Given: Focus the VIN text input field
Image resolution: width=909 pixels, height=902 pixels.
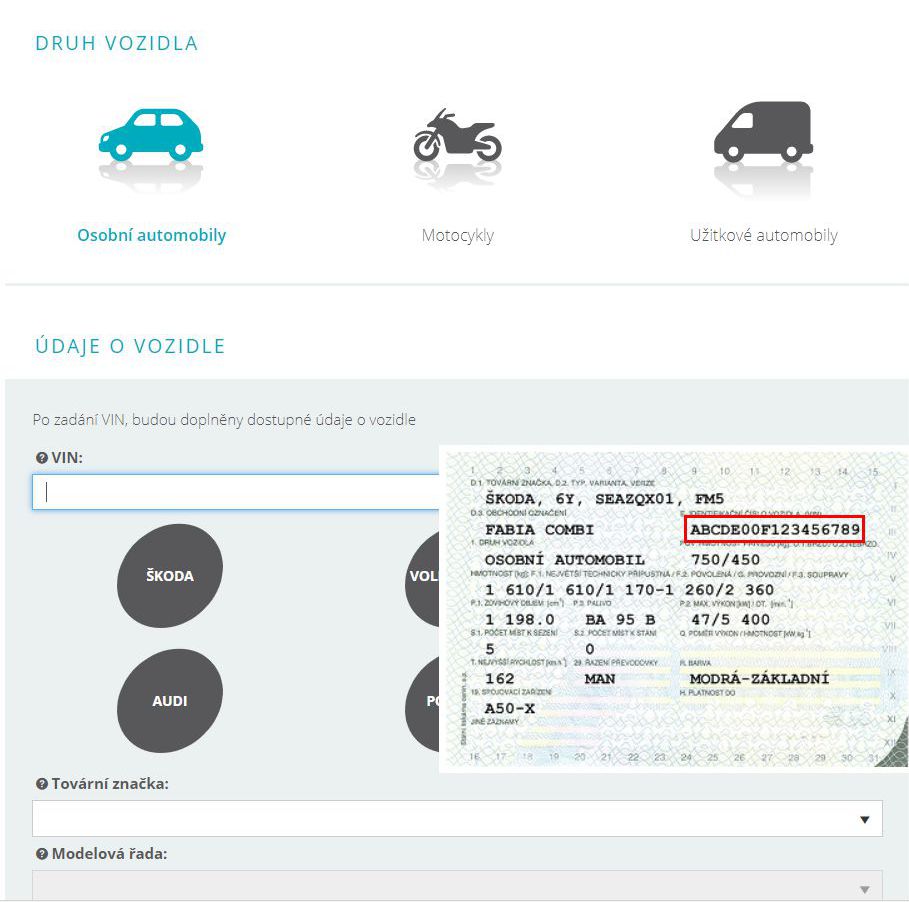Looking at the screenshot, I should click(236, 492).
